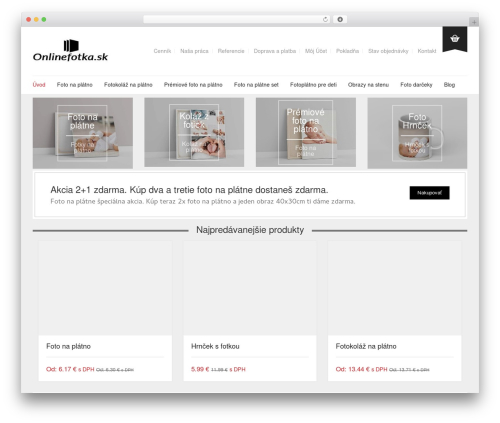This screenshot has height=423, width=500.
Task: Select Obrazy na stenu menu
Action: pyautogui.click(x=368, y=85)
